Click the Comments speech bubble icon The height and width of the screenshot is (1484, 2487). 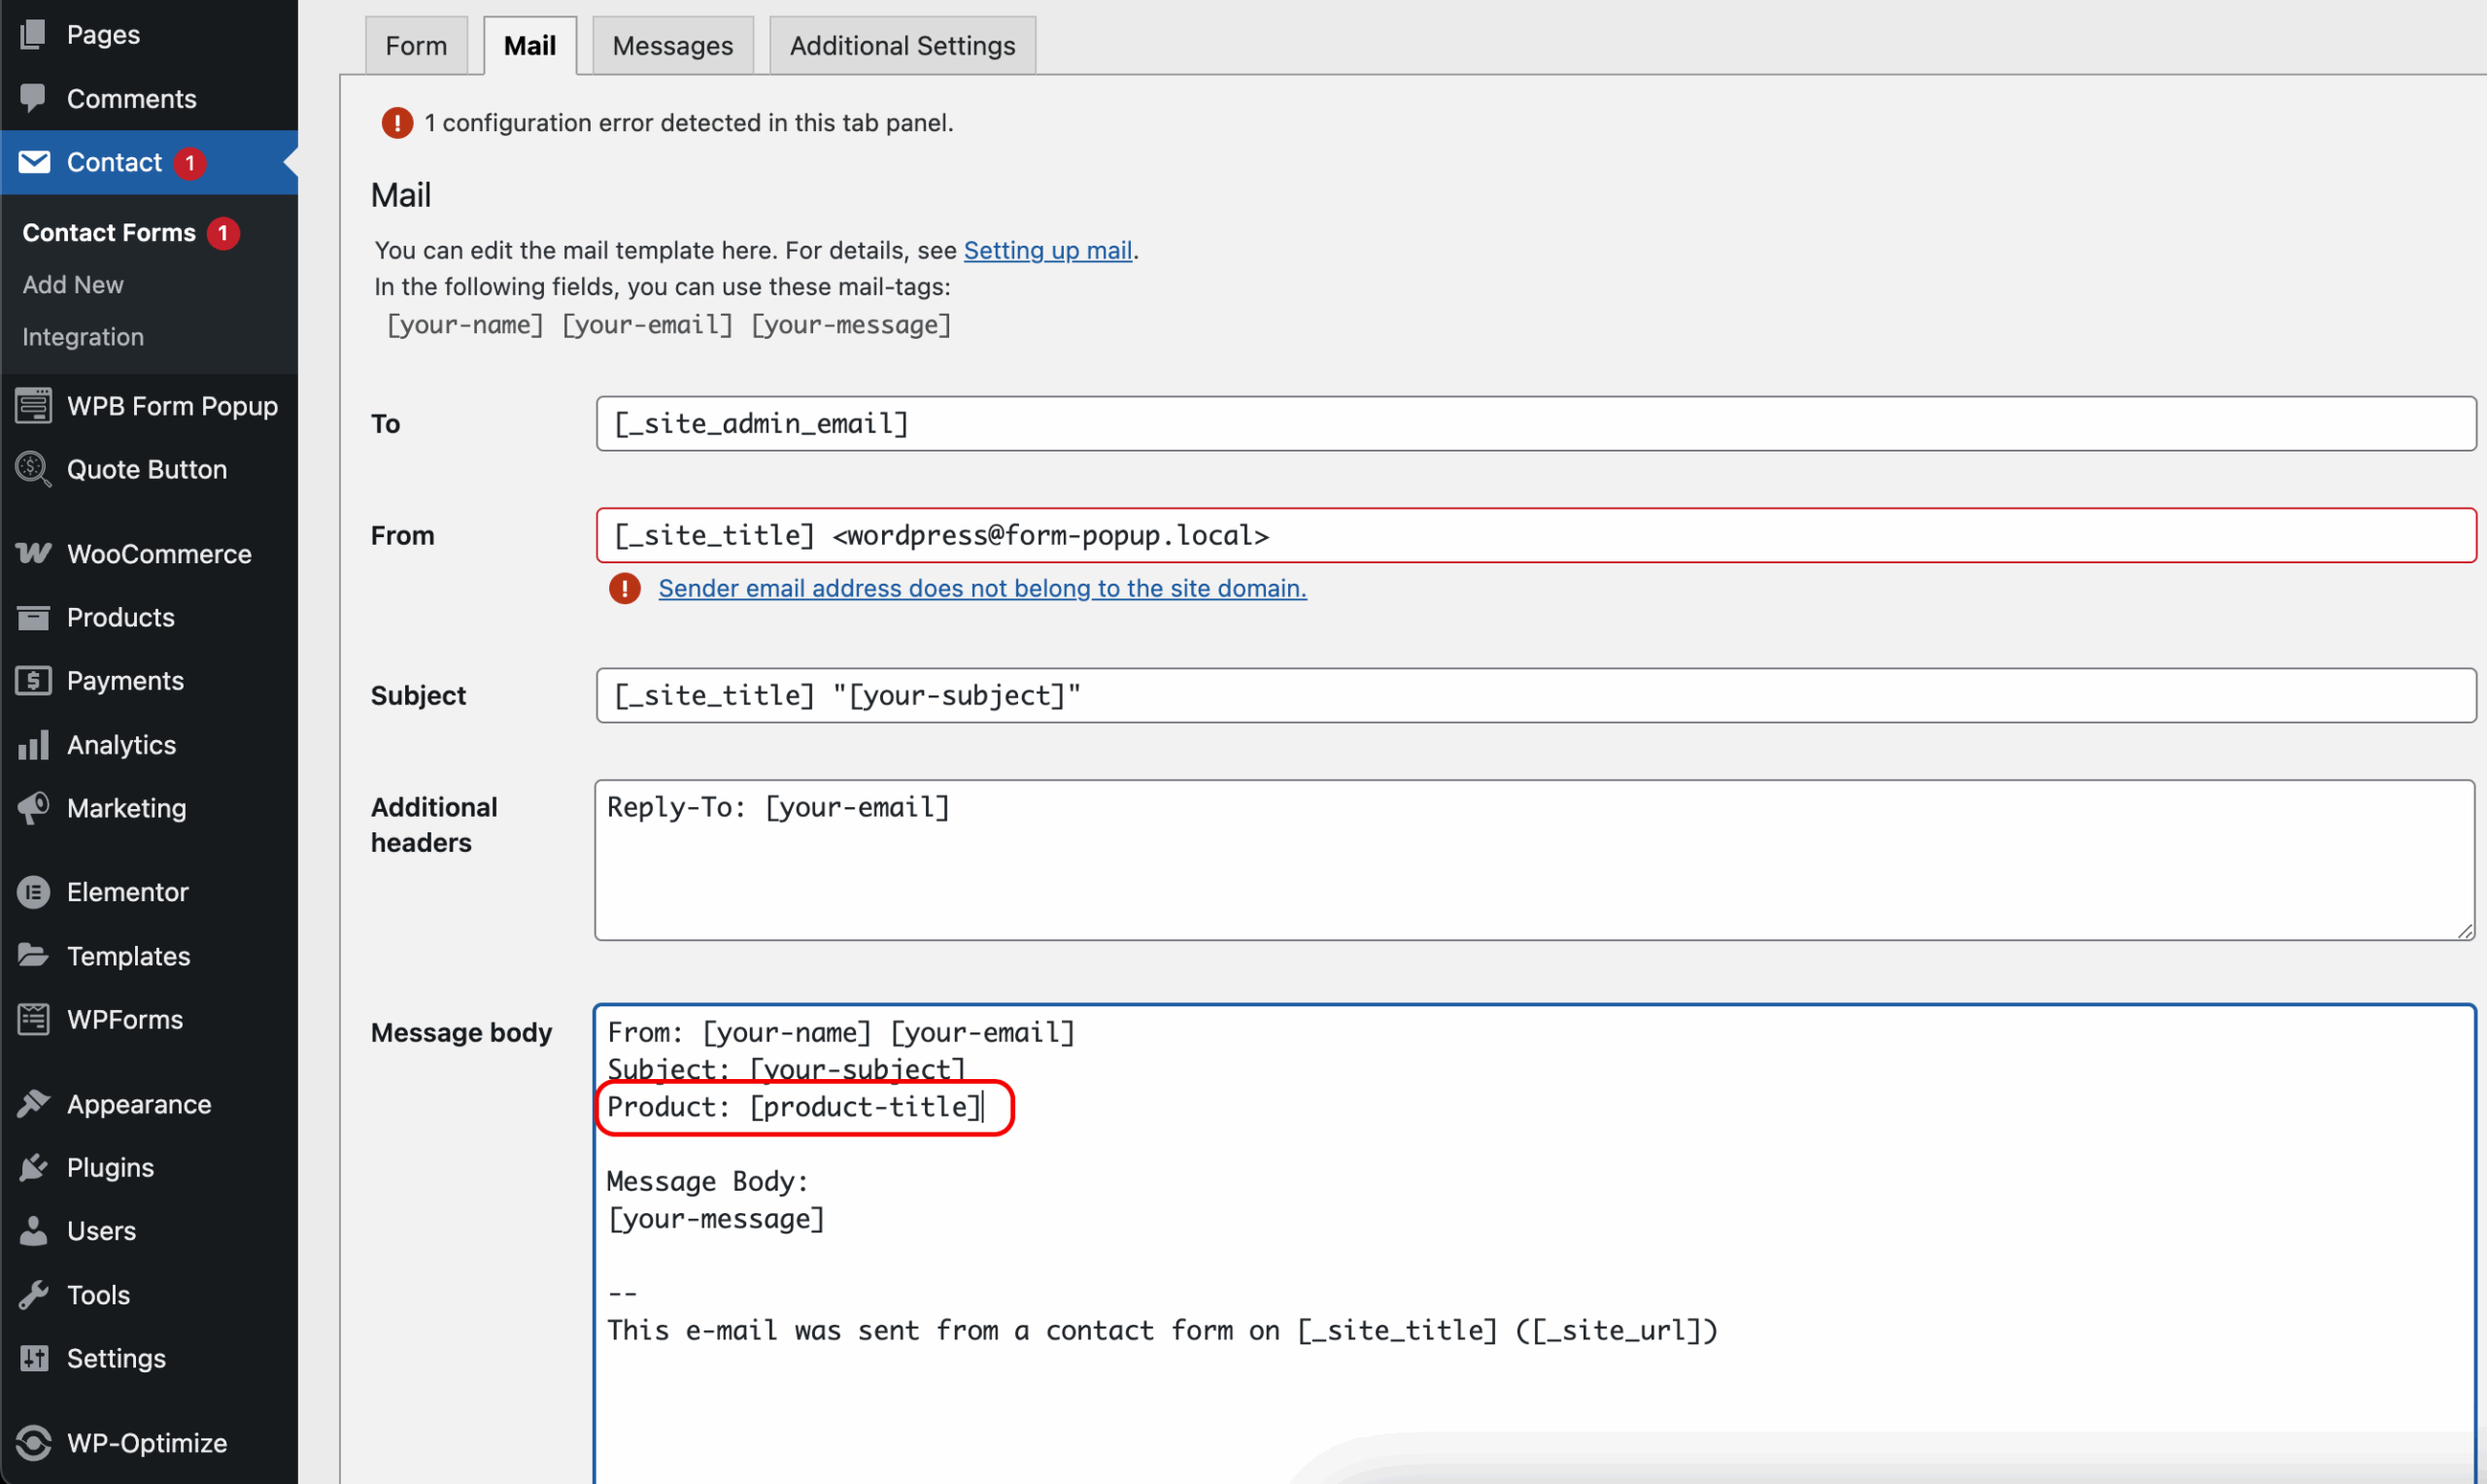point(33,98)
